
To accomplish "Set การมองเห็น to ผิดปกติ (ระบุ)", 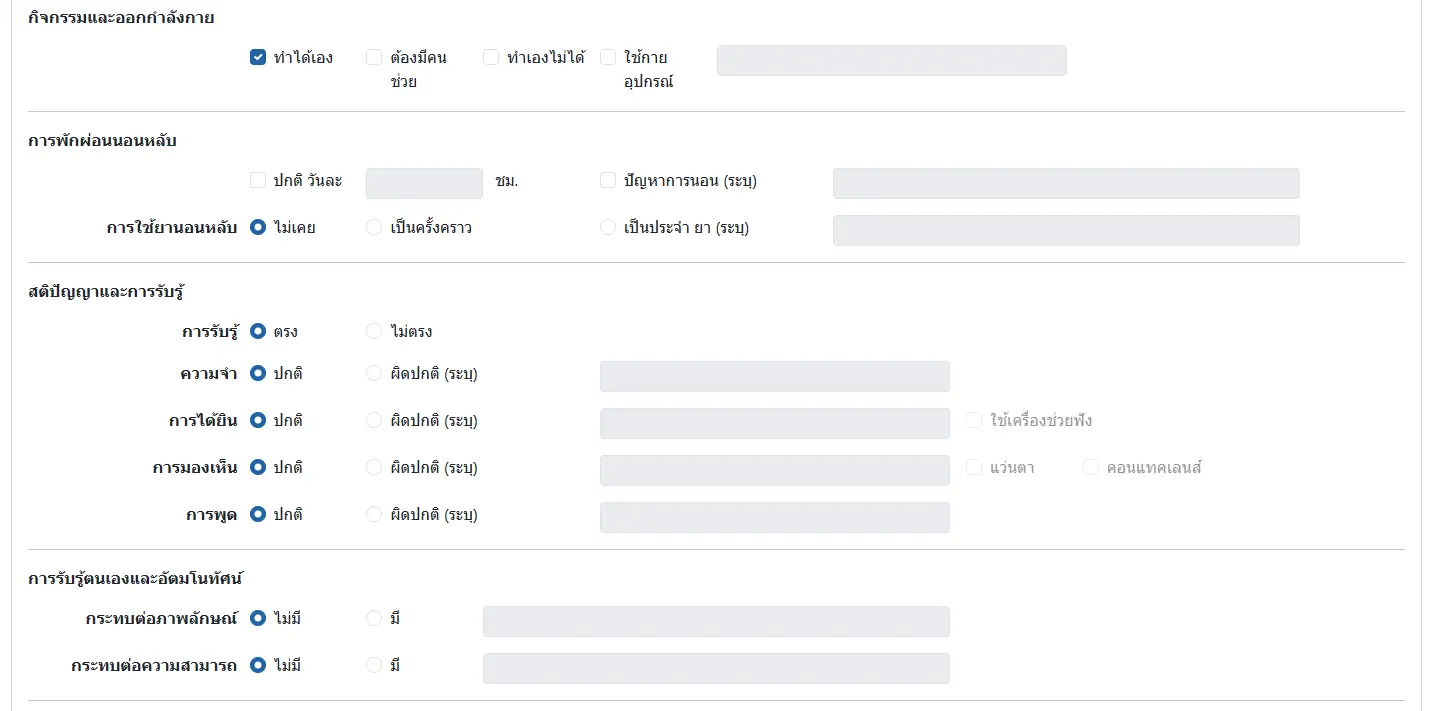I will [x=374, y=467].
